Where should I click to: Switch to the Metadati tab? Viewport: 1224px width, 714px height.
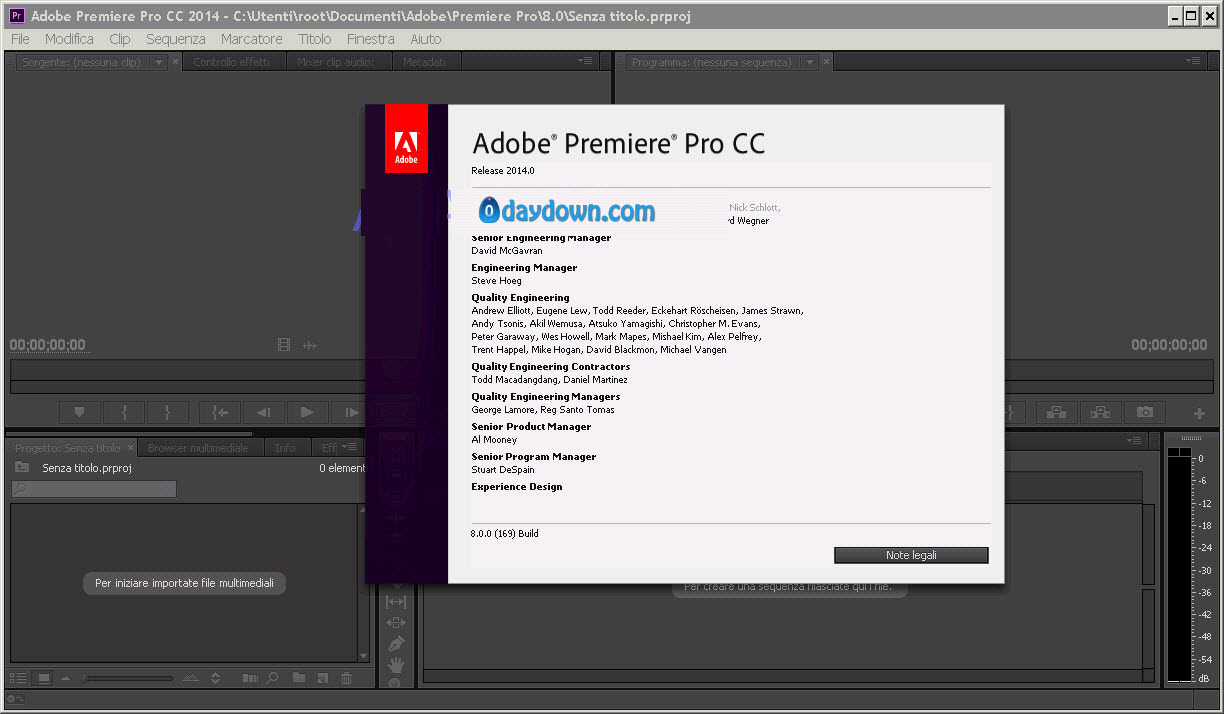click(x=425, y=62)
